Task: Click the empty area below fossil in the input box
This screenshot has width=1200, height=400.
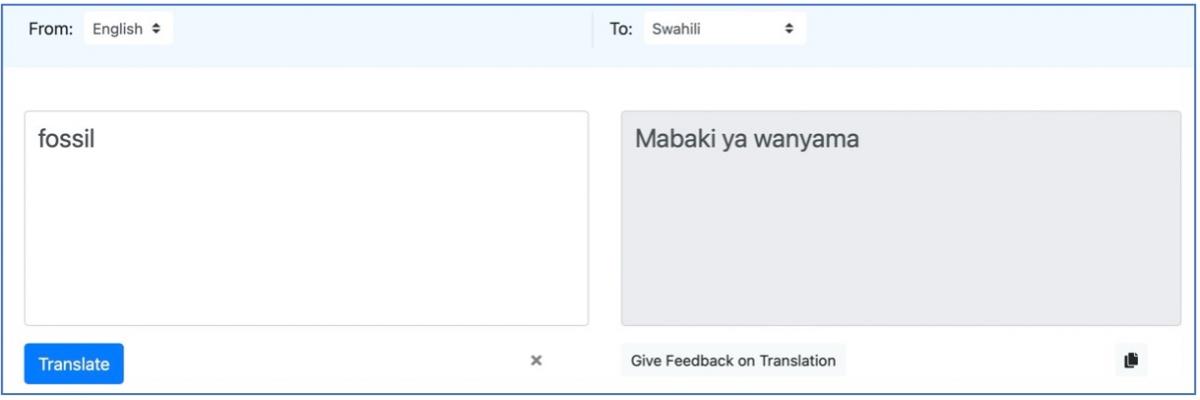Action: 306,250
